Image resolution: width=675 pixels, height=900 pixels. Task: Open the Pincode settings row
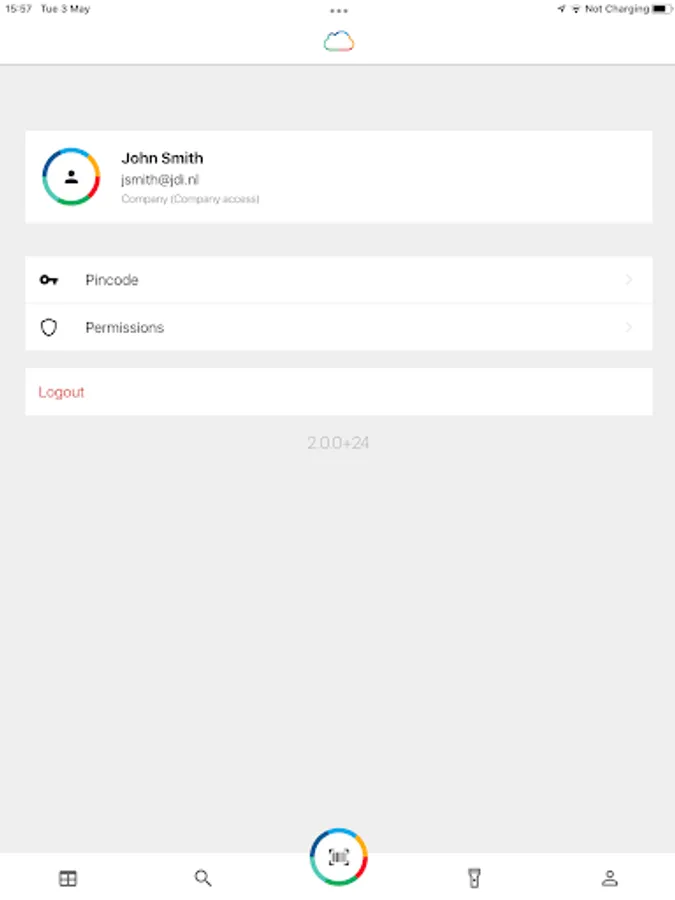339,280
